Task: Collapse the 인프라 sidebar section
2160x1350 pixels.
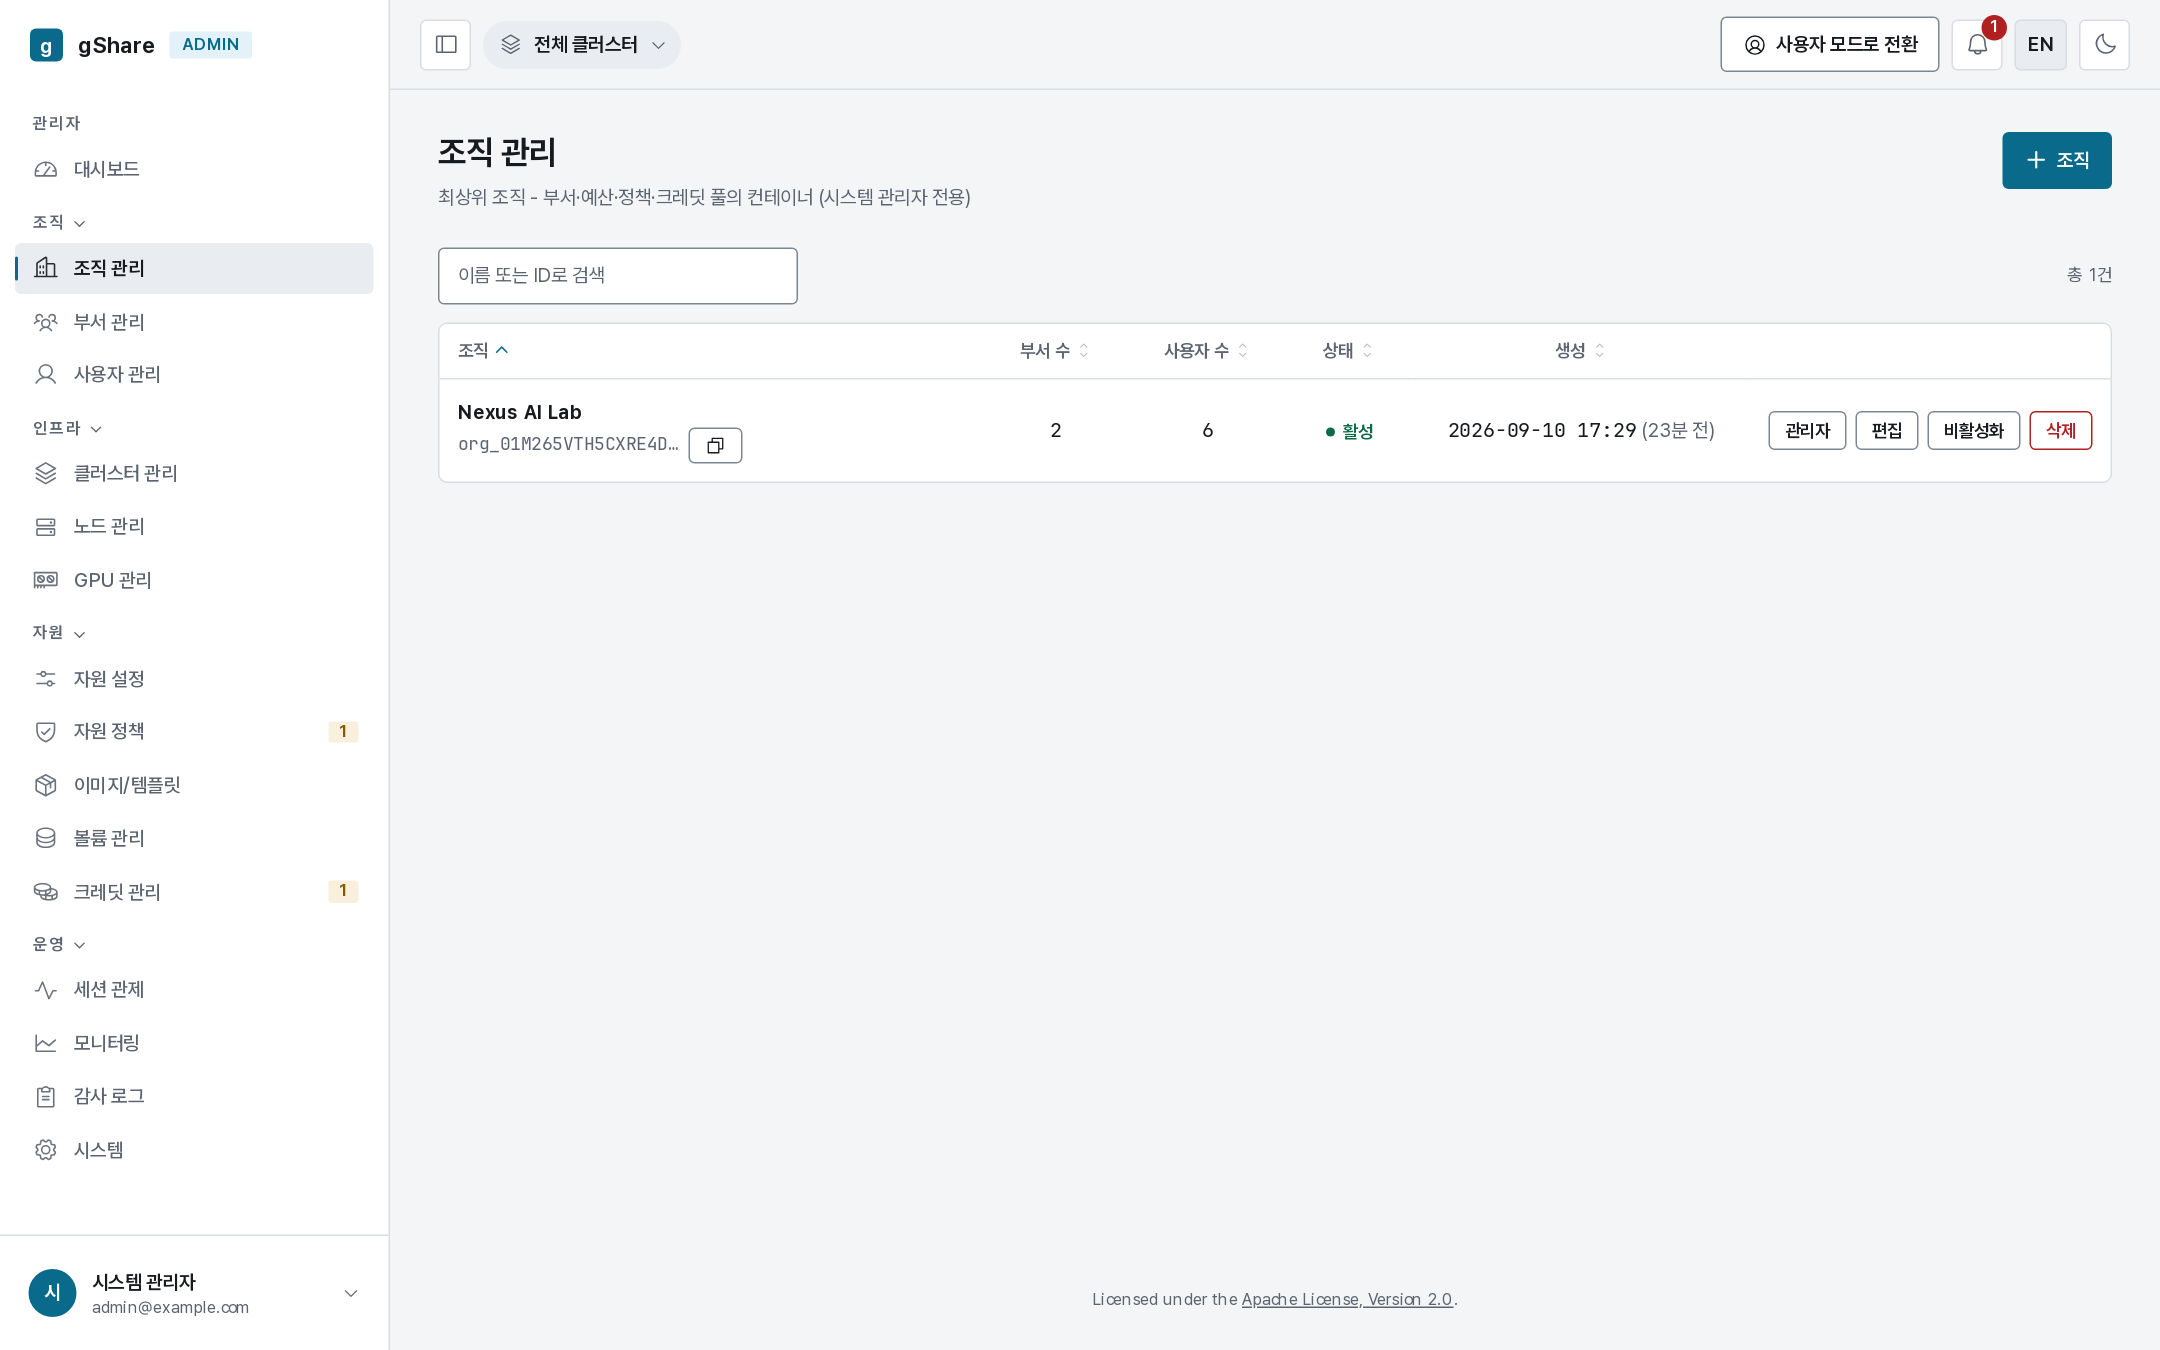Action: [x=68, y=428]
